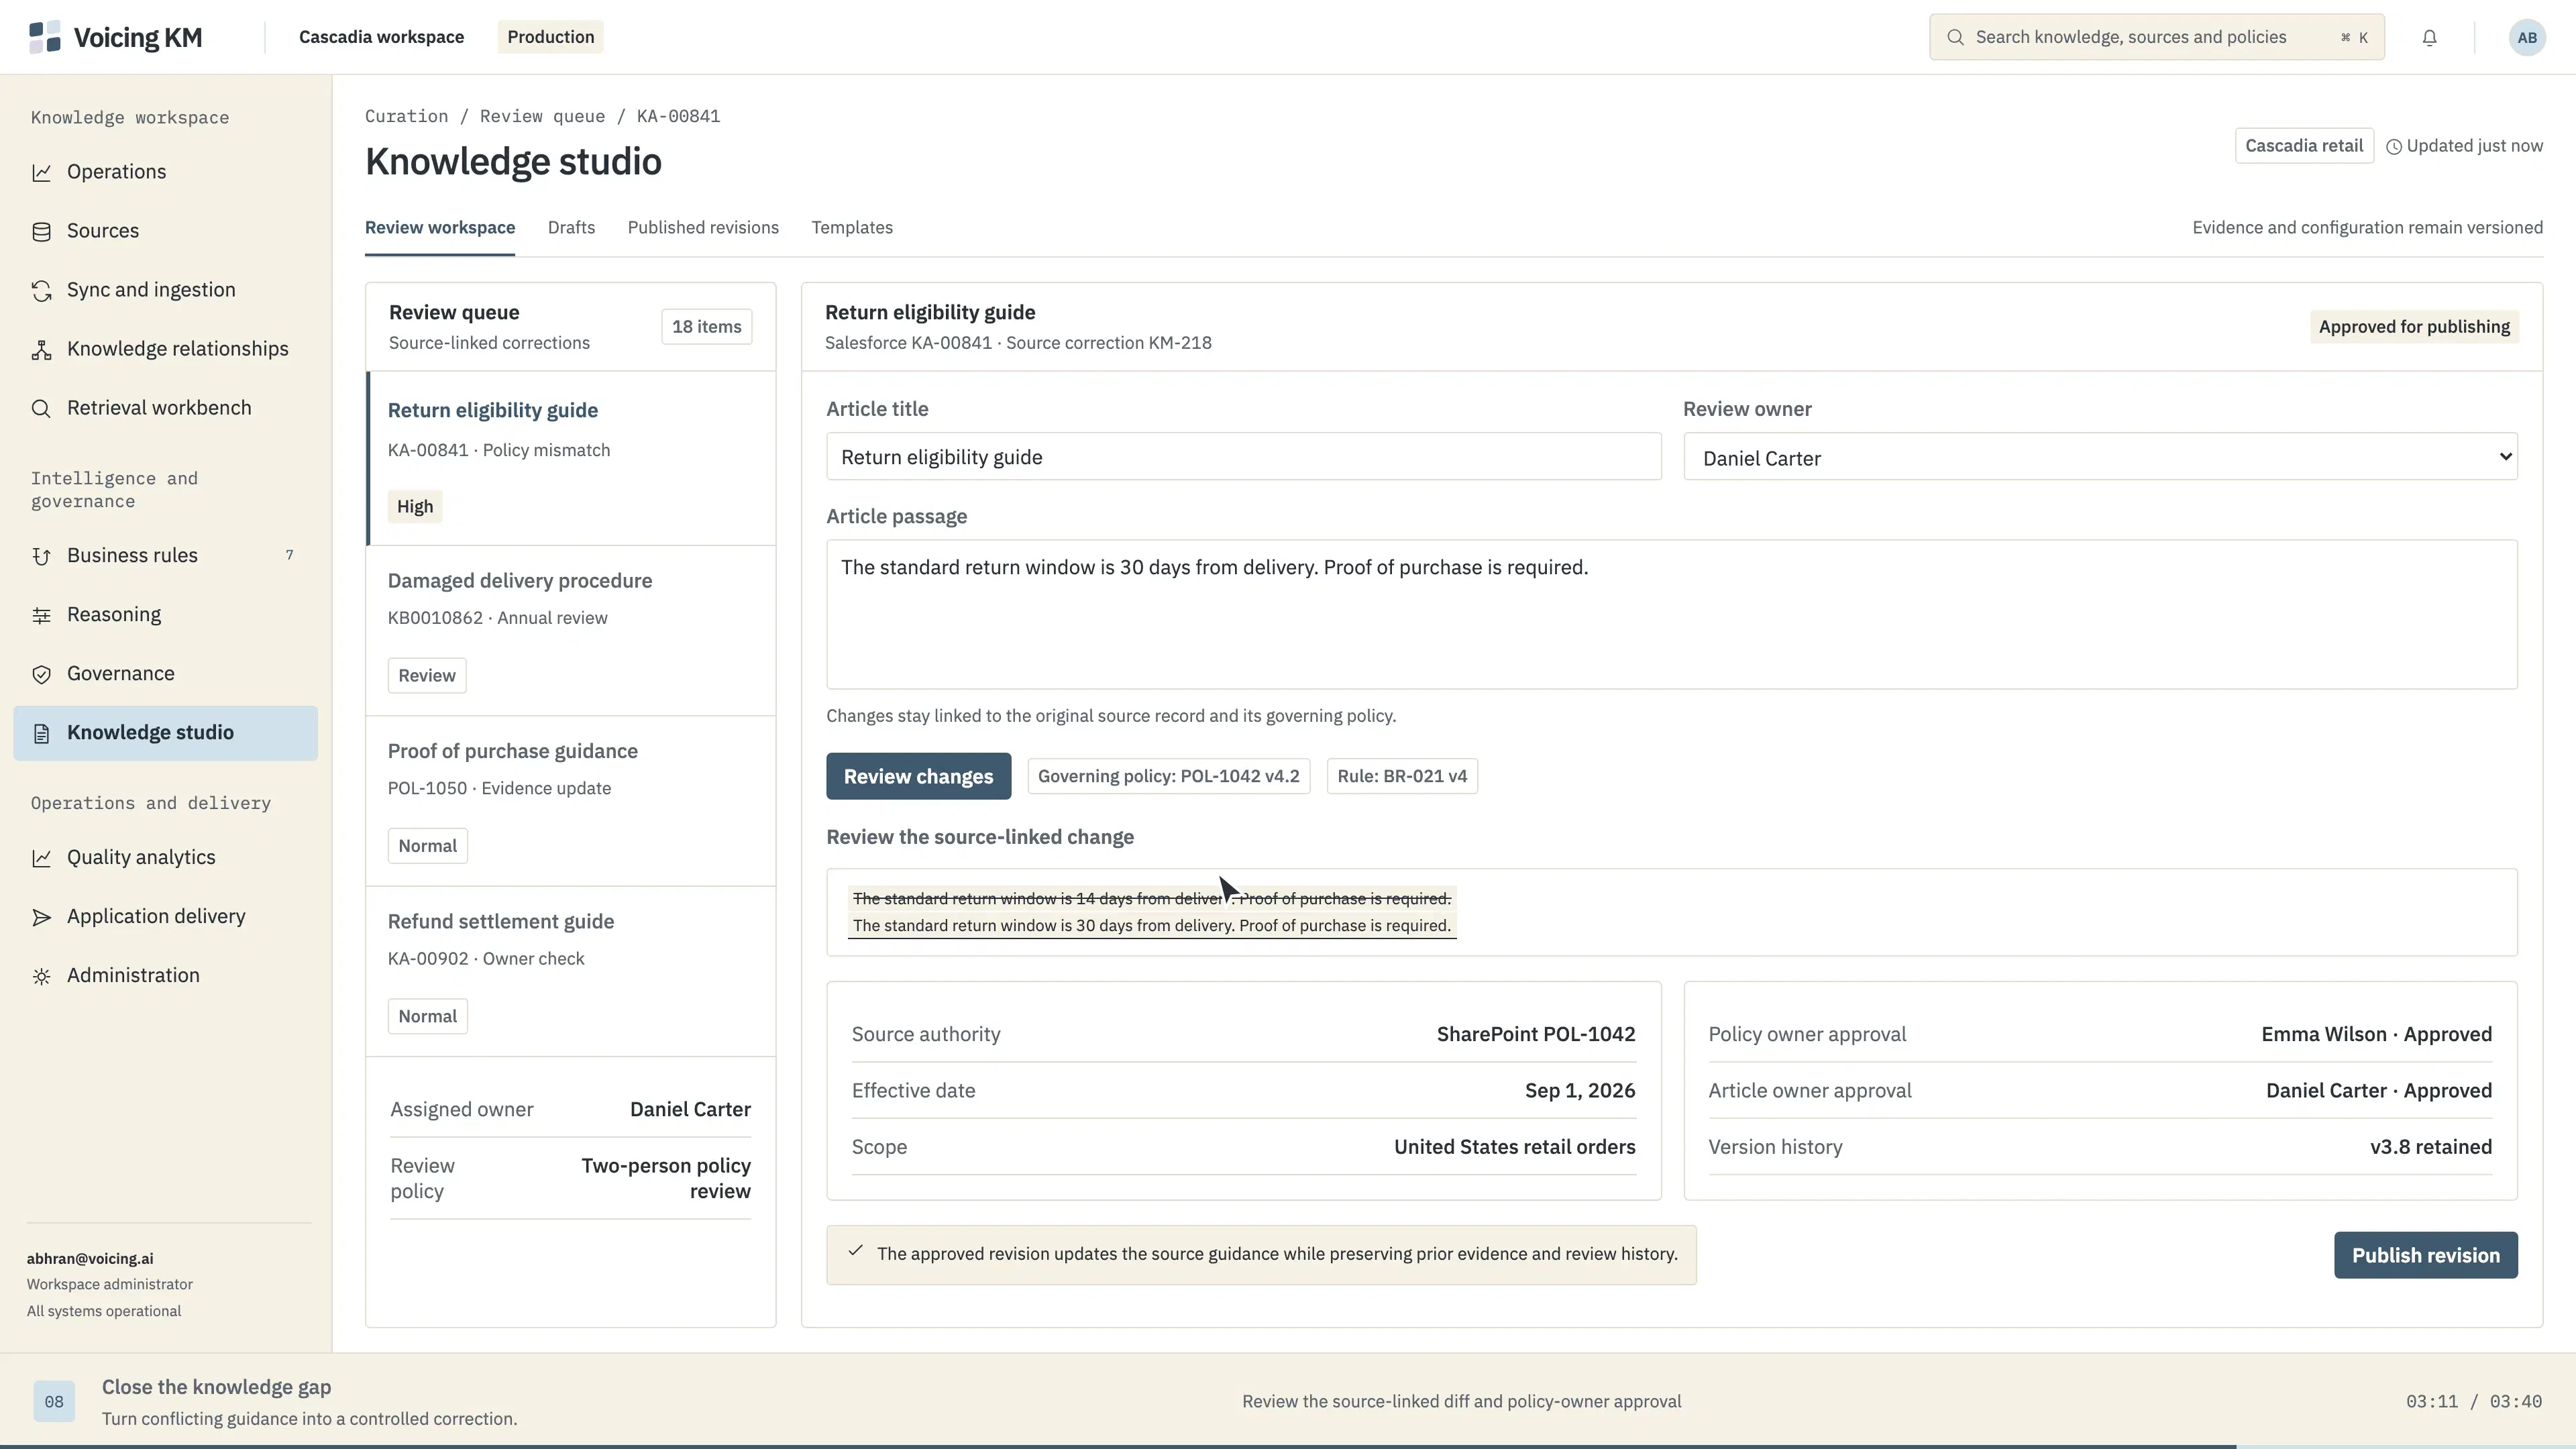The image size is (2576, 1449).
Task: Switch to the Drafts tab
Action: click(571, 228)
